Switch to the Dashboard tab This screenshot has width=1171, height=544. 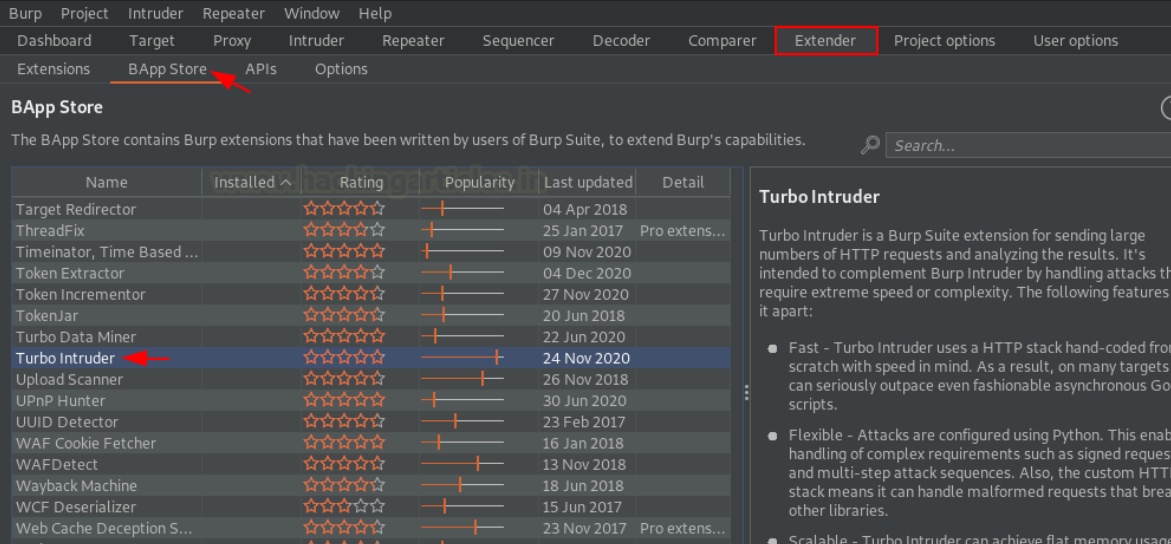54,41
